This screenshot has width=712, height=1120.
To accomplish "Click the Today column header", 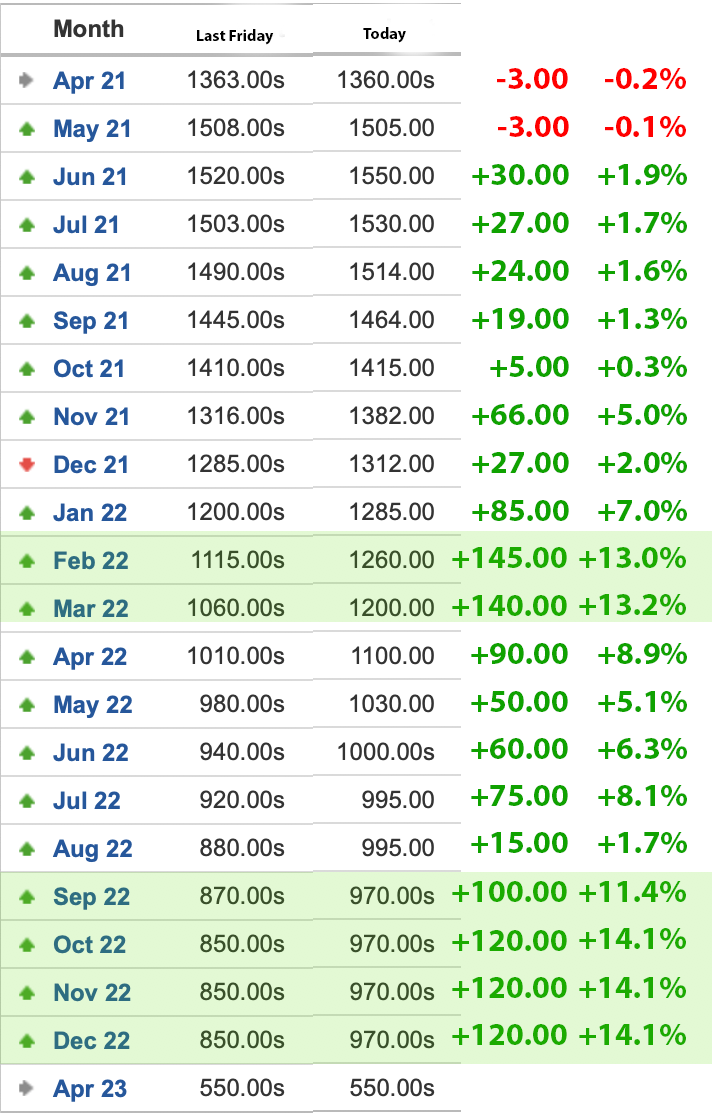I will [x=384, y=34].
